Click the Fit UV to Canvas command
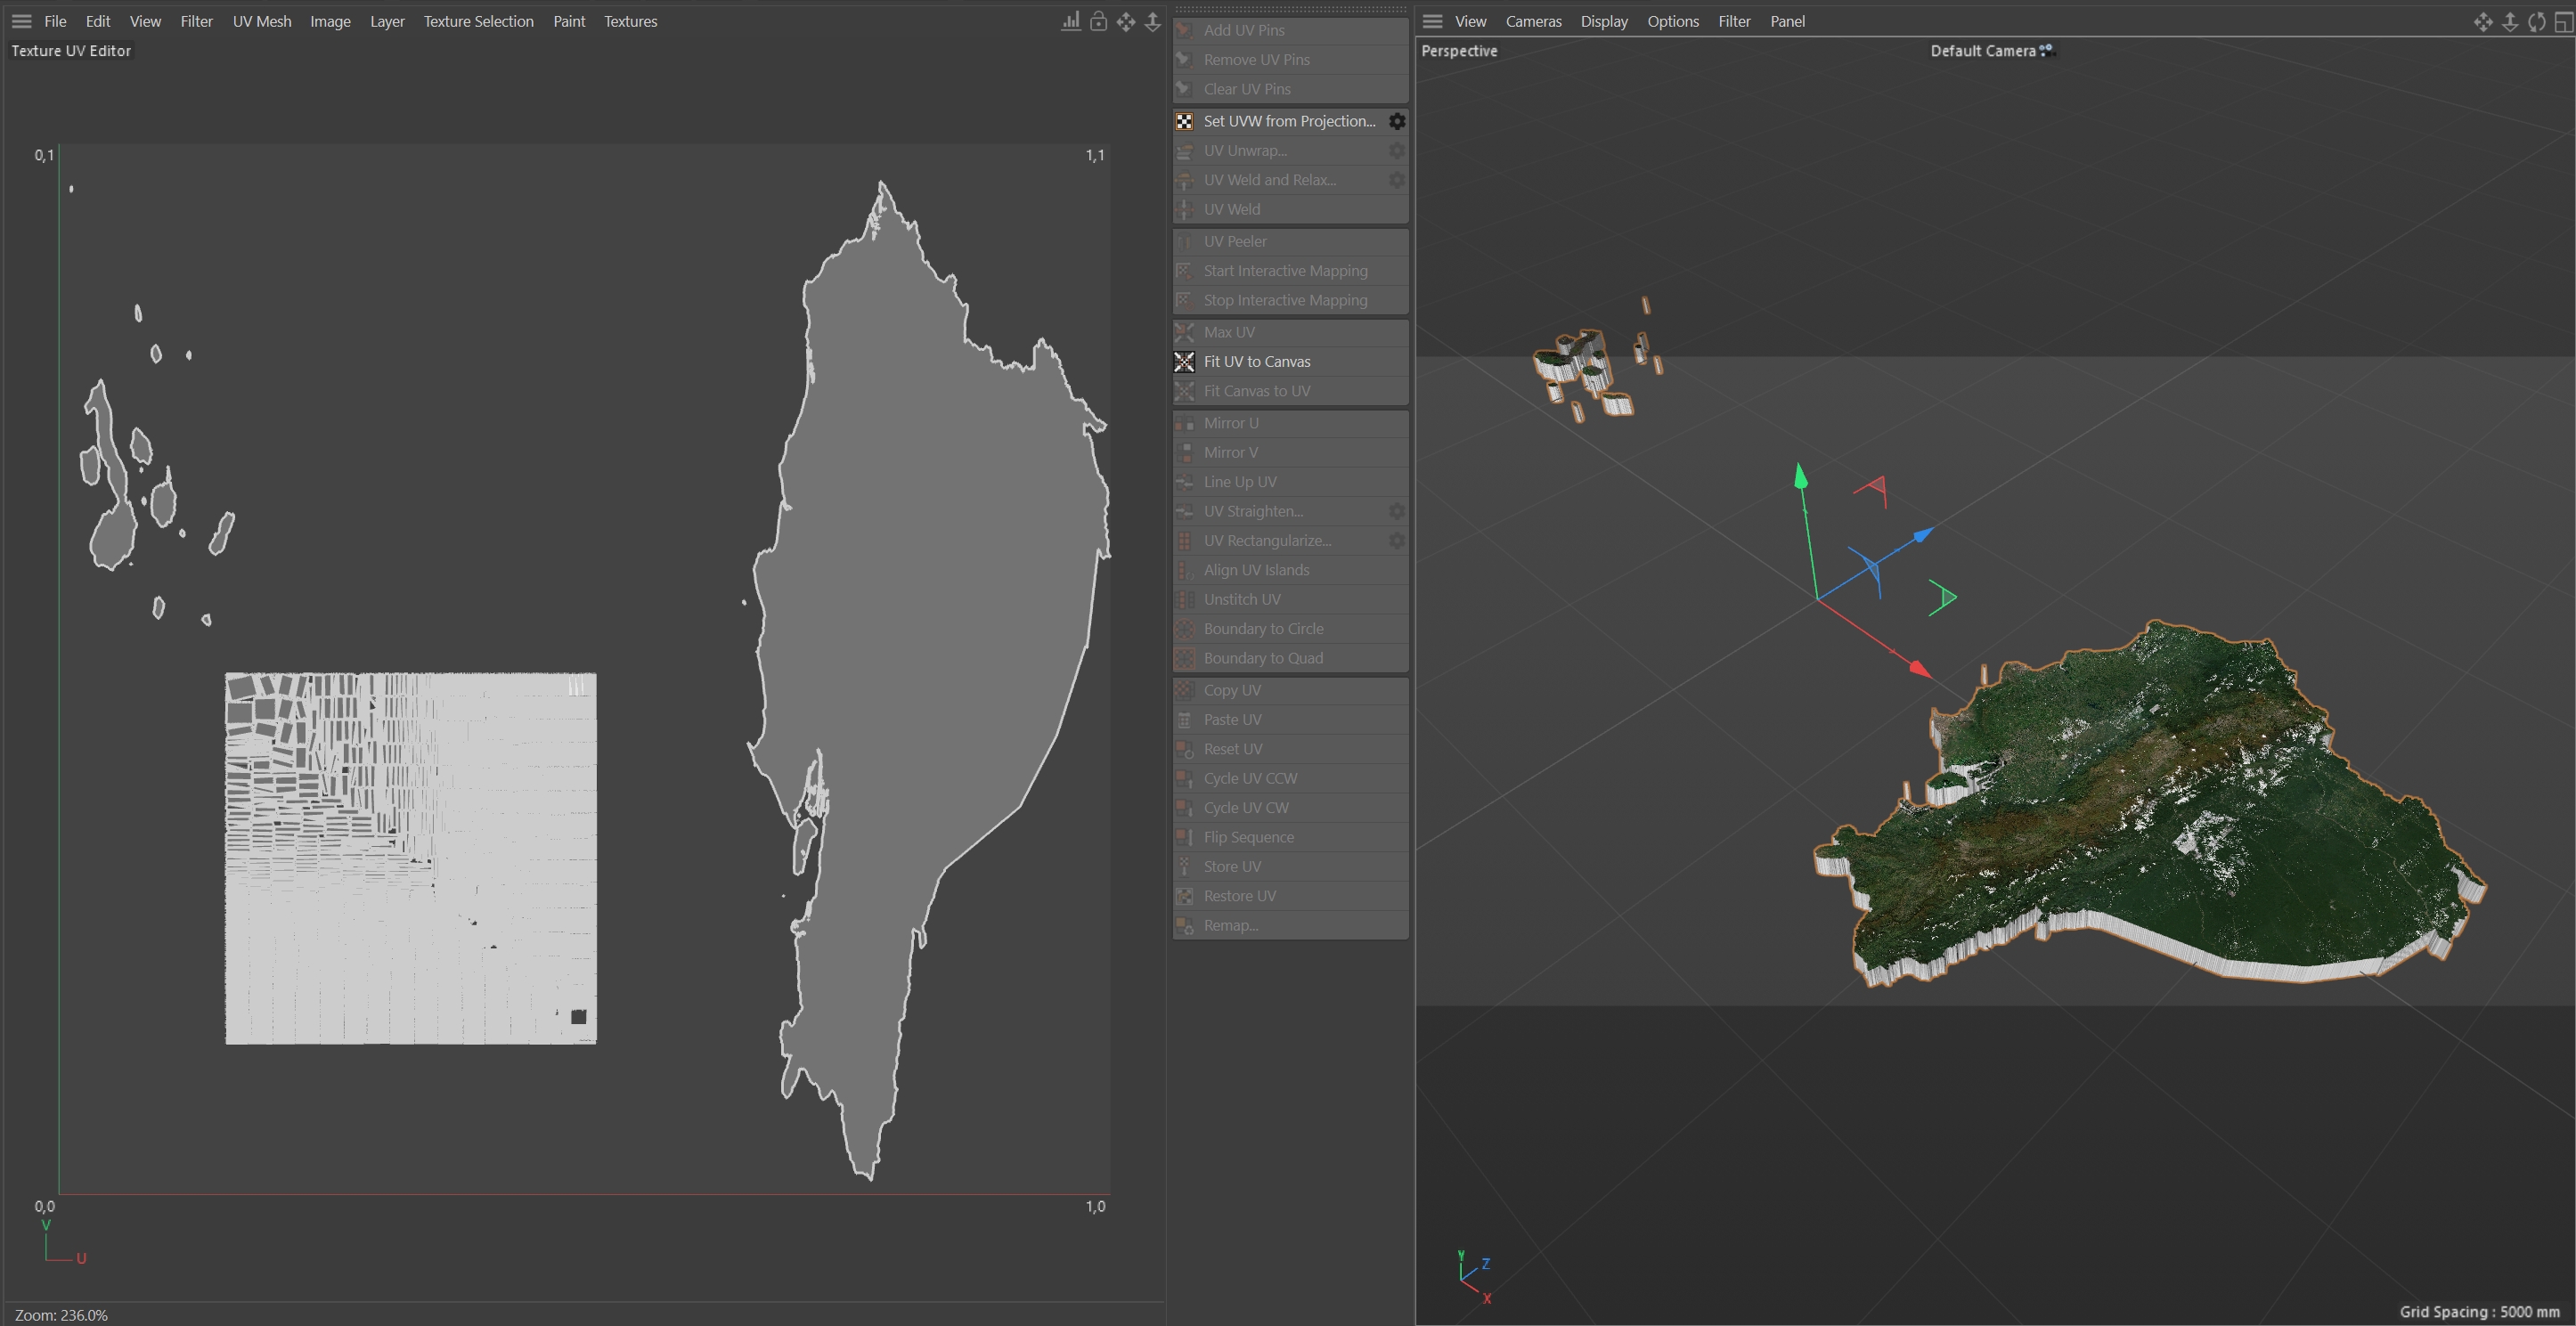 click(1257, 362)
